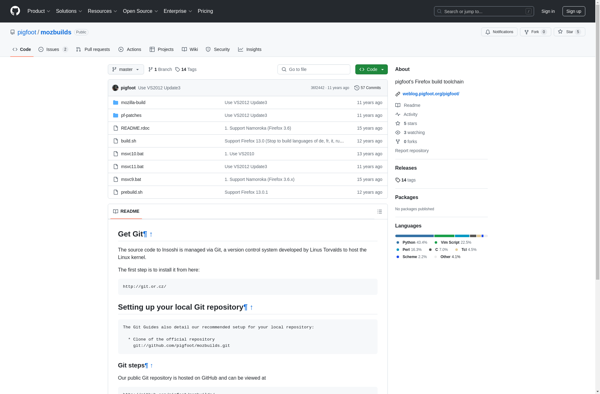Click the branch icon next to 1 Branch
This screenshot has width=600, height=394.
pyautogui.click(x=150, y=69)
